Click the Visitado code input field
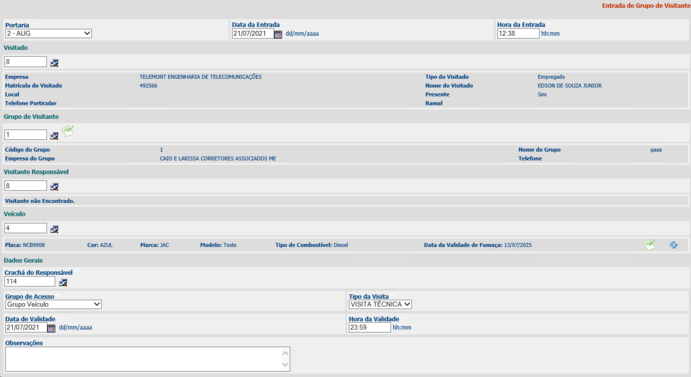This screenshot has width=691, height=377. click(x=26, y=62)
